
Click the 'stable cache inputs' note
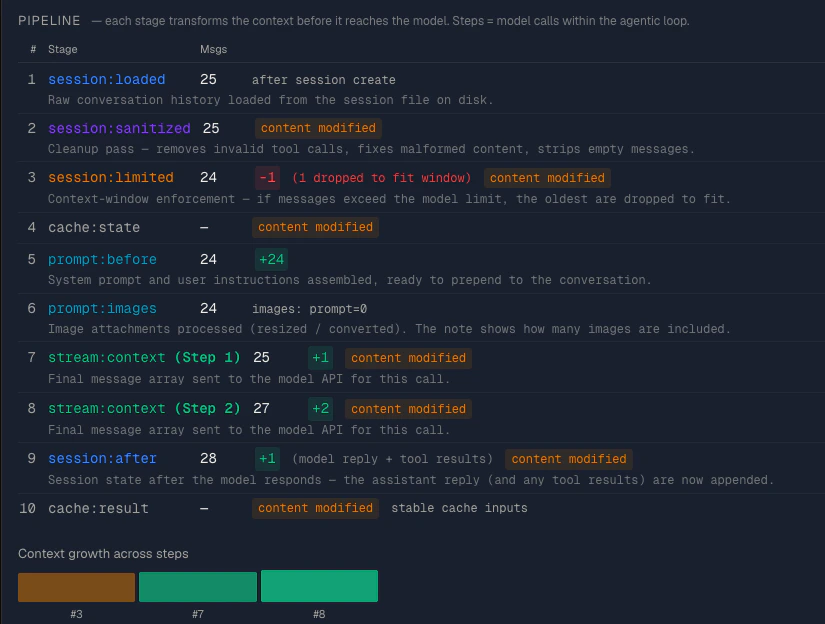[459, 508]
